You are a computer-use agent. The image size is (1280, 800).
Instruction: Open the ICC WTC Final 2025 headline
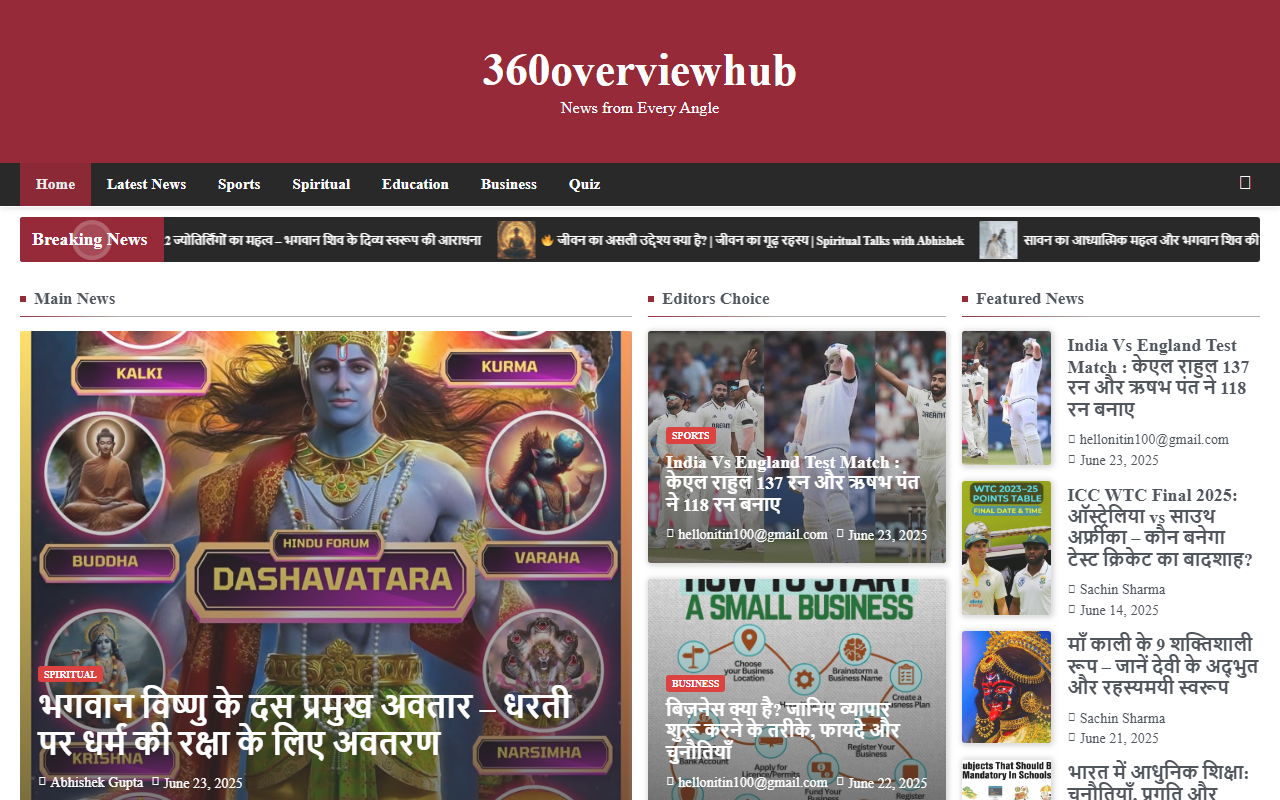coord(1160,527)
